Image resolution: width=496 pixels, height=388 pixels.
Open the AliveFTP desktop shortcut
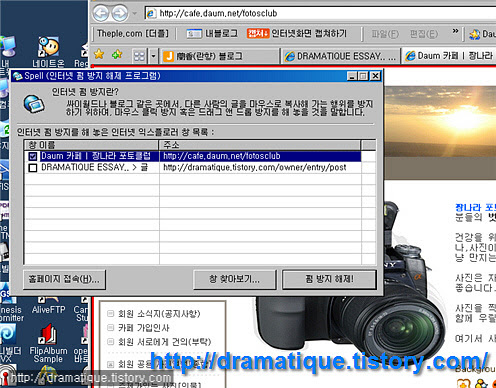pyautogui.click(x=48, y=305)
